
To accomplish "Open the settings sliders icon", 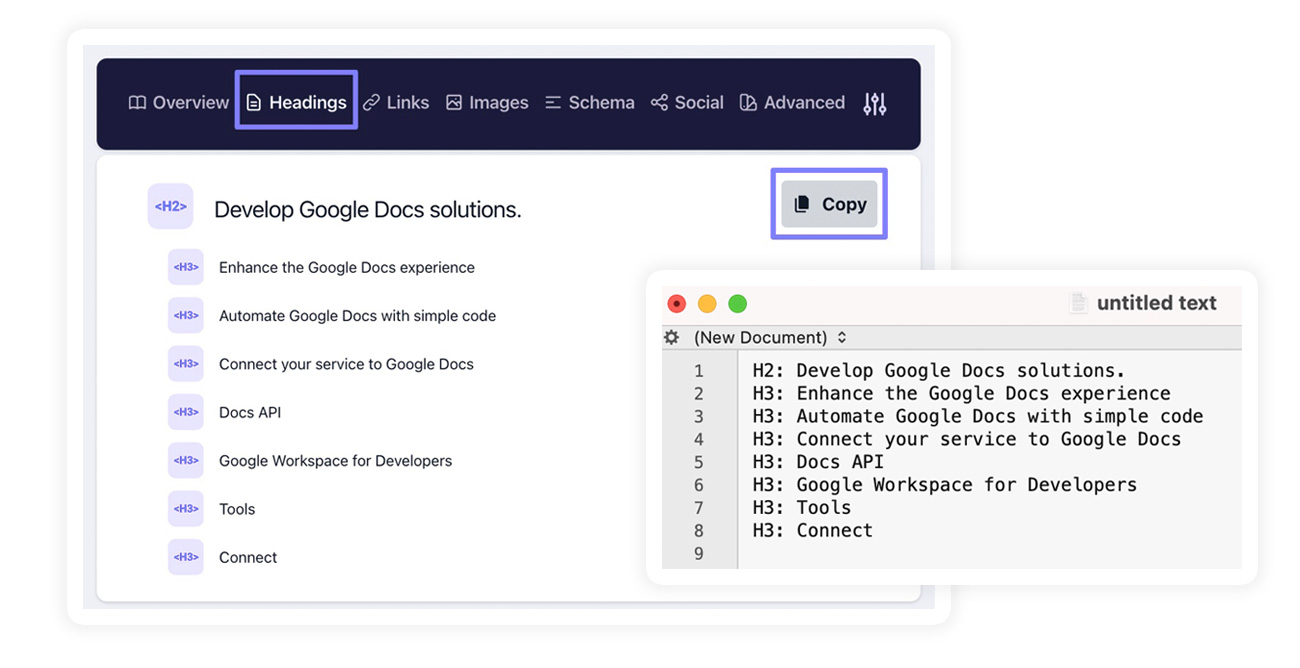I will pos(875,103).
